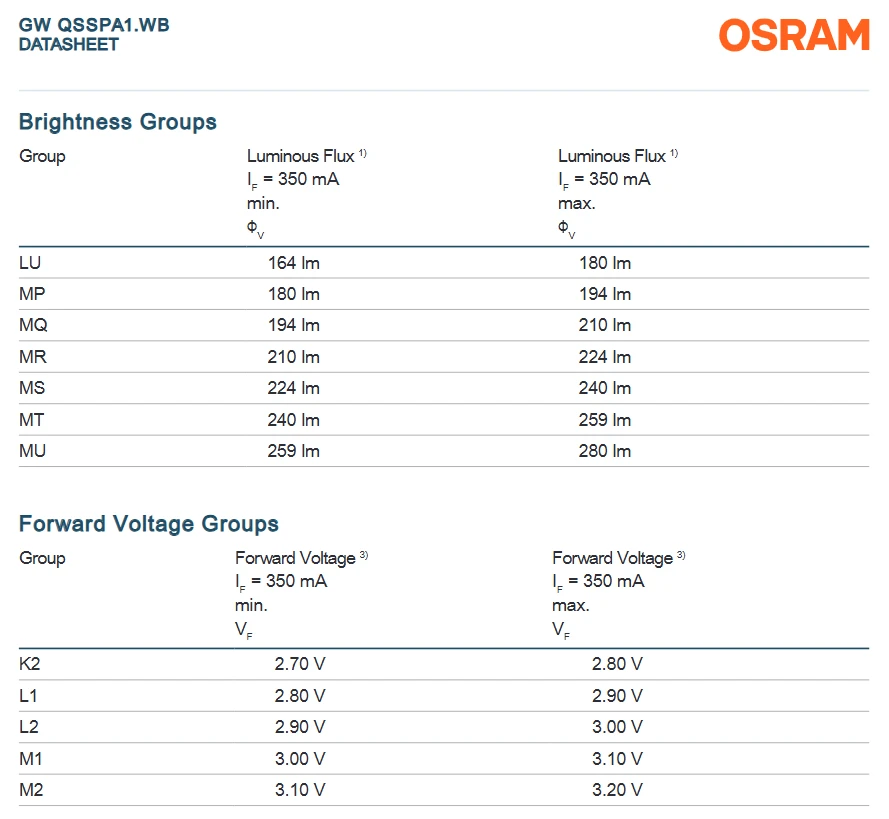Click footnote 3 superscript on Forward Voltage max.

click(x=681, y=555)
